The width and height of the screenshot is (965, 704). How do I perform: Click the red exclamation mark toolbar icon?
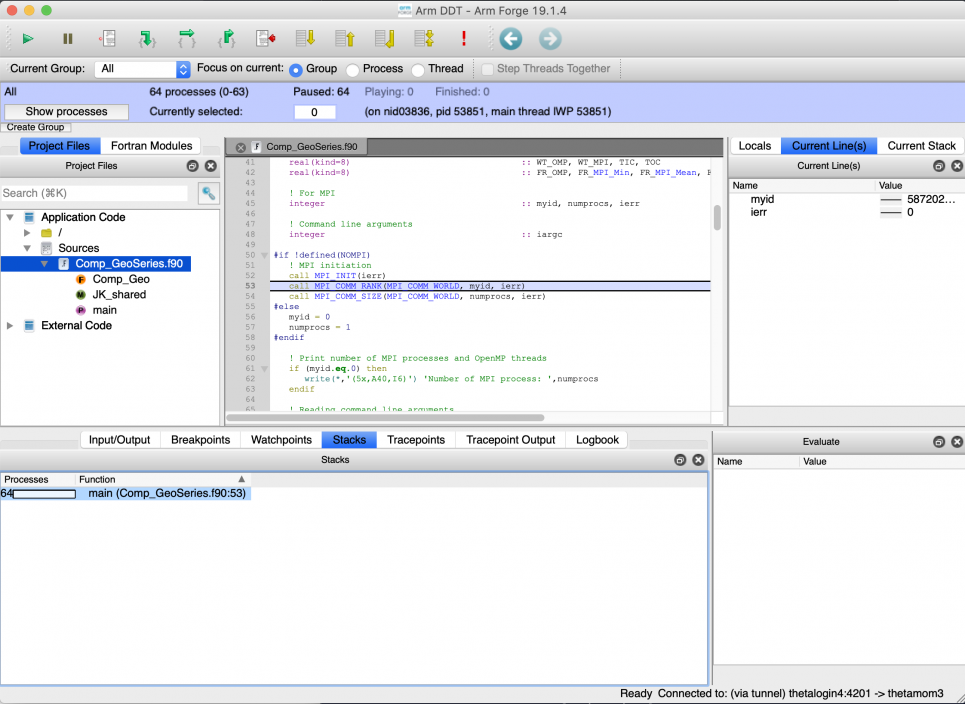[464, 39]
